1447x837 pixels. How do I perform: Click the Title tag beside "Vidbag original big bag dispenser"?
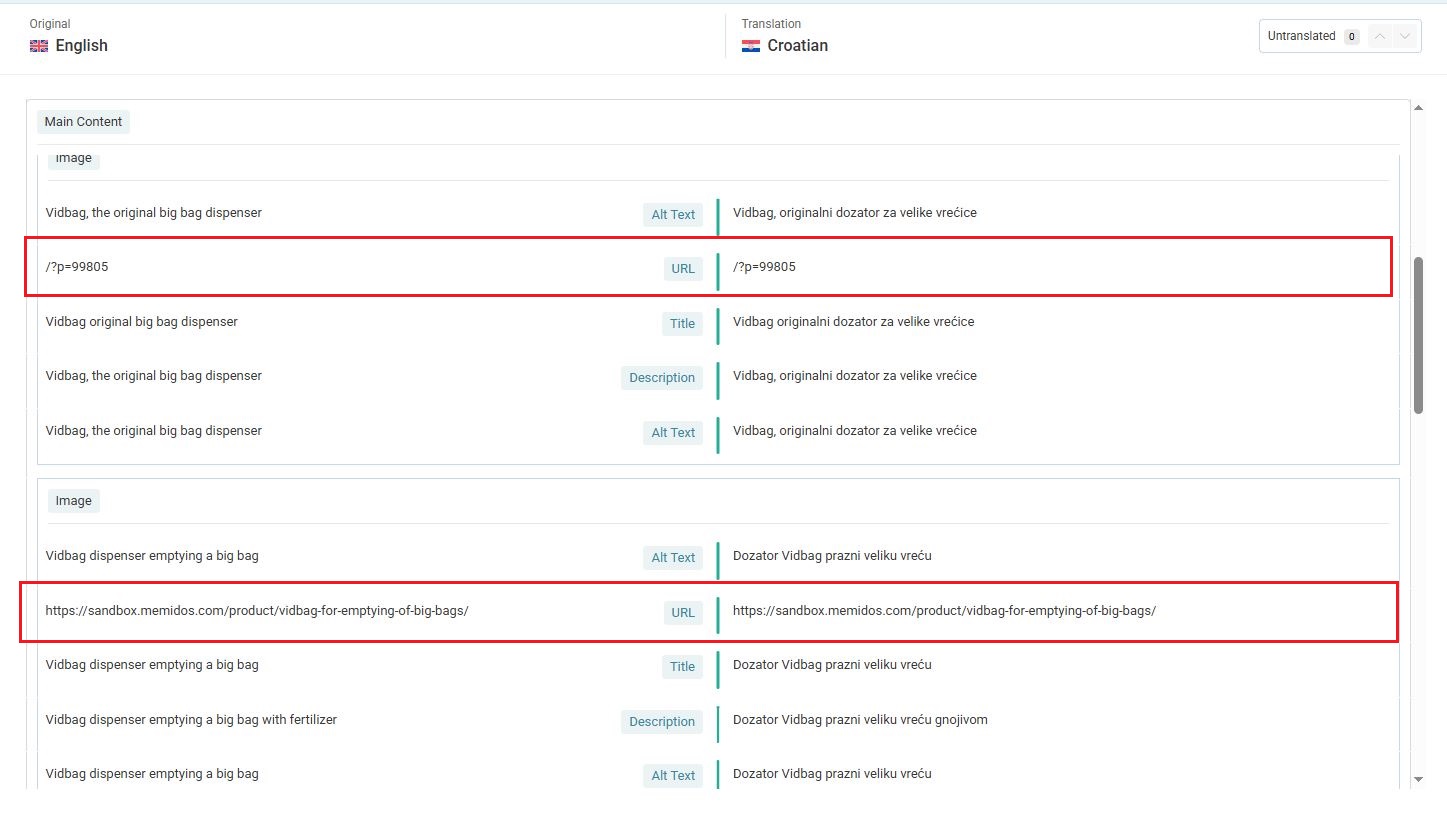tap(682, 323)
